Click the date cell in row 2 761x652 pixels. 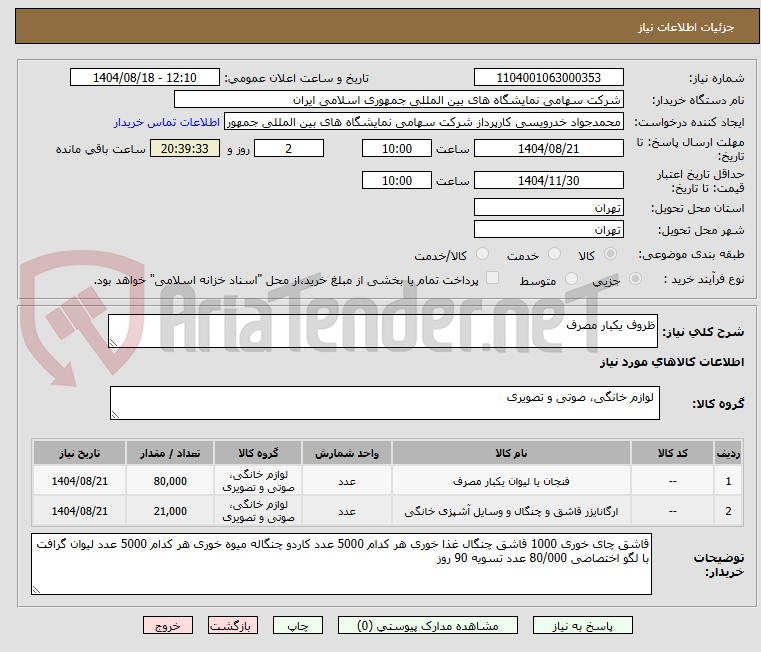80,511
